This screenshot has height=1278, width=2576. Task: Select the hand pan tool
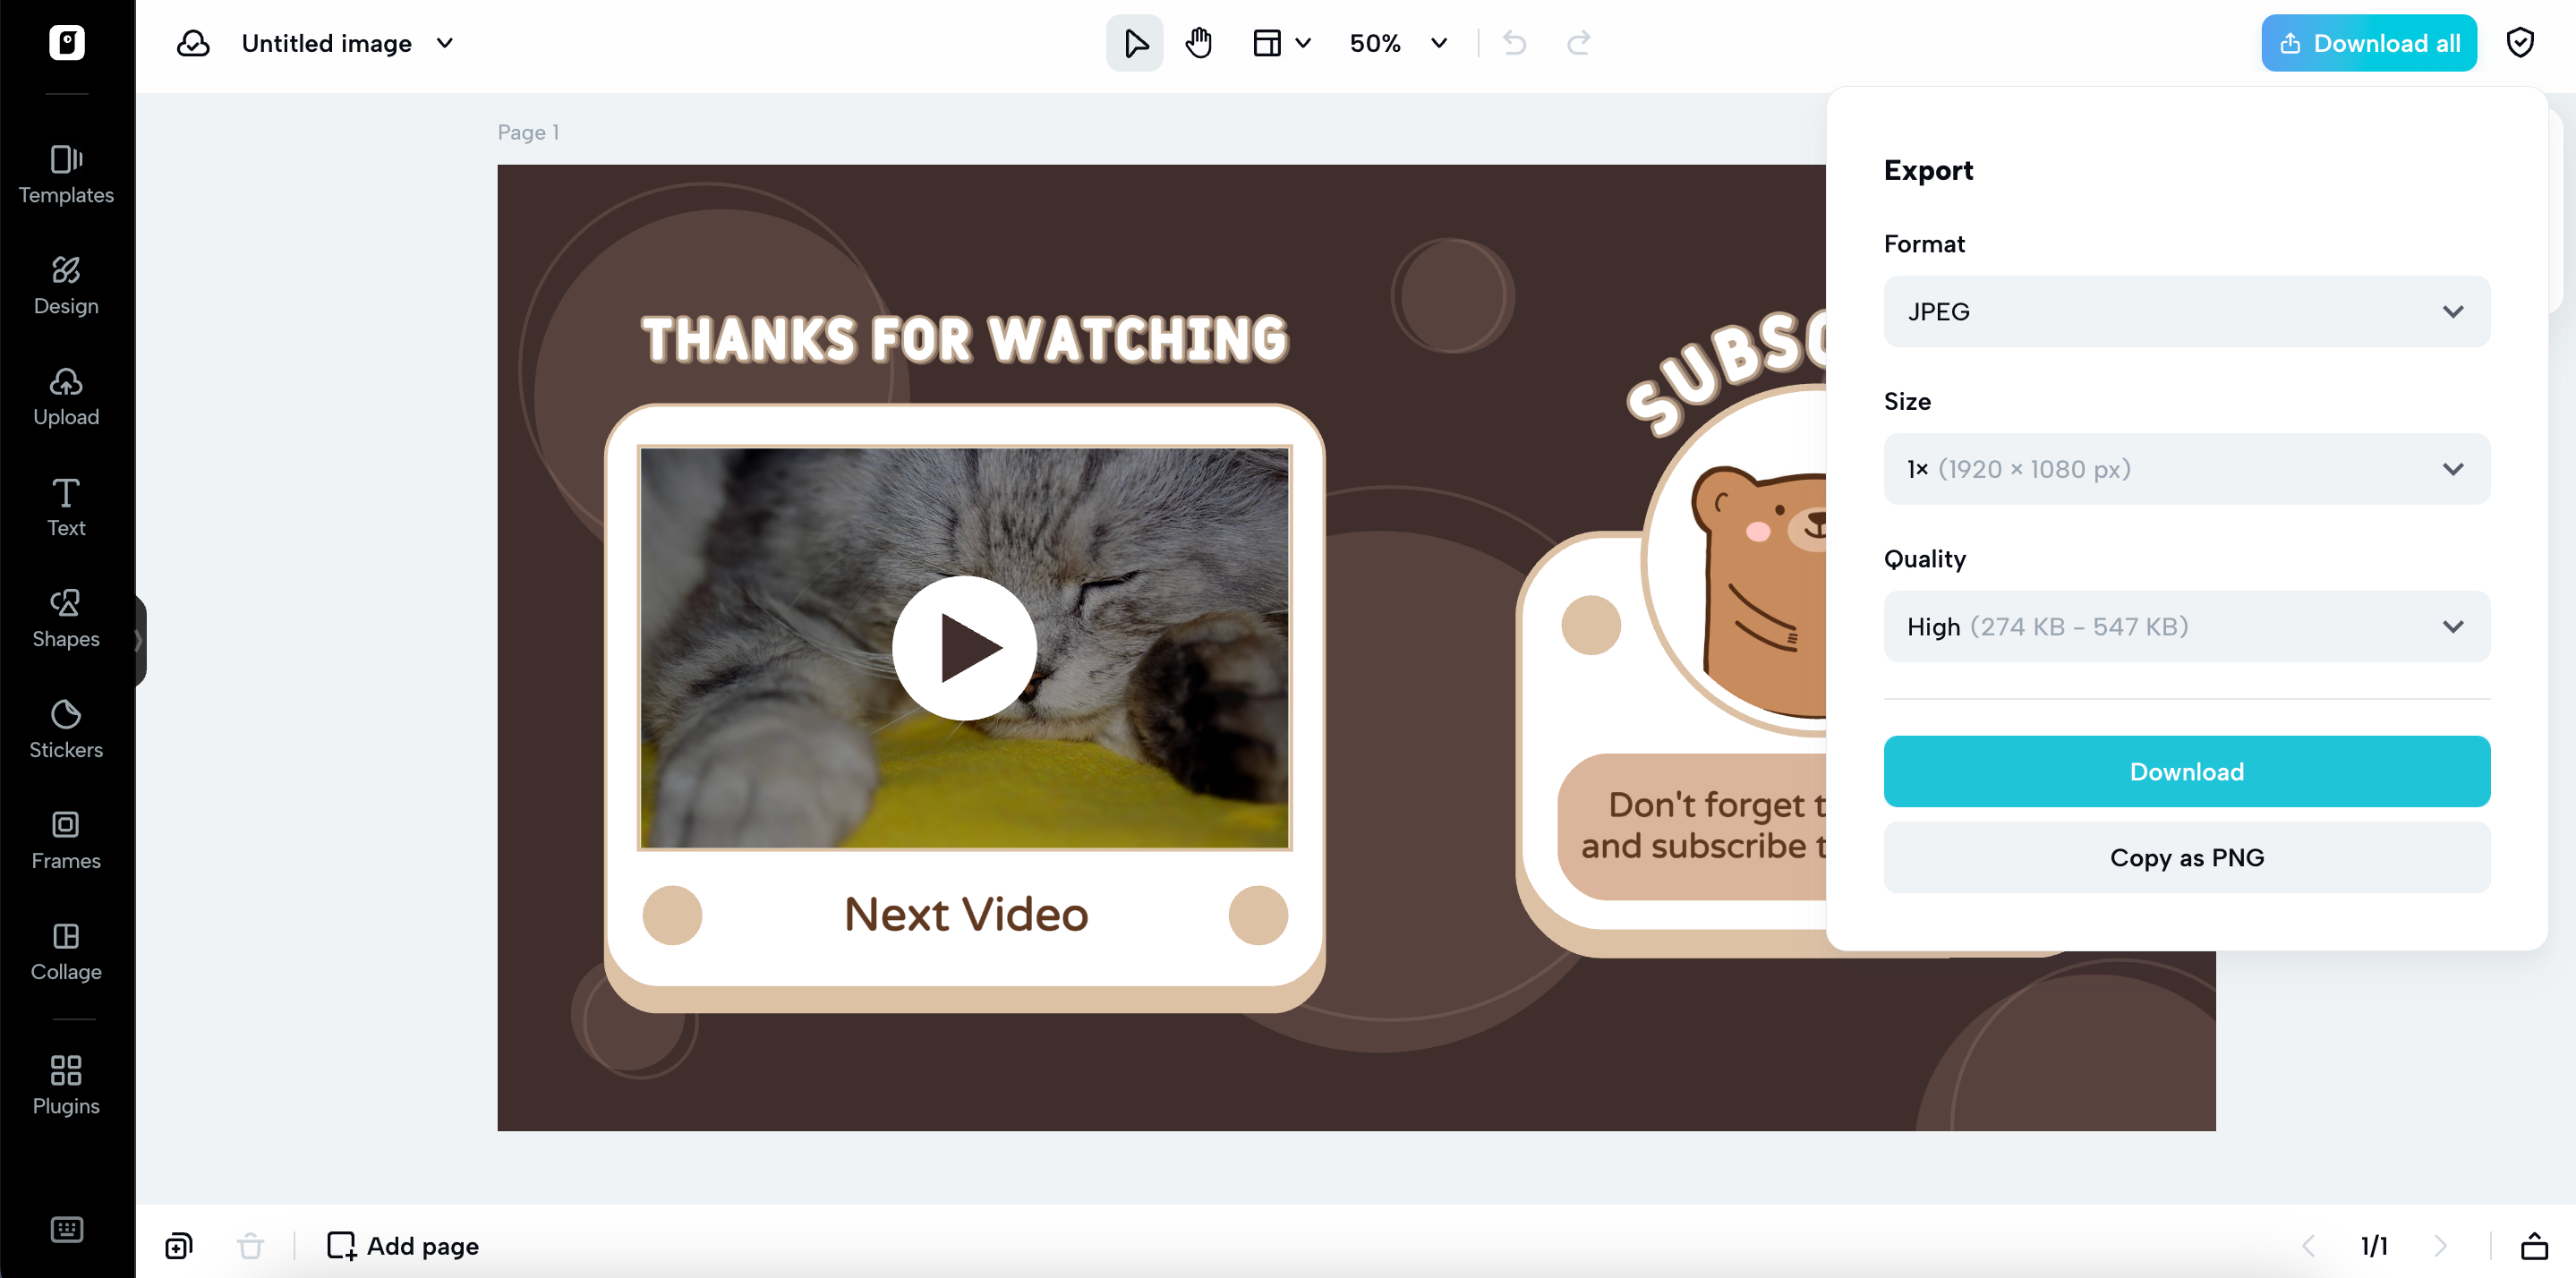tap(1198, 43)
